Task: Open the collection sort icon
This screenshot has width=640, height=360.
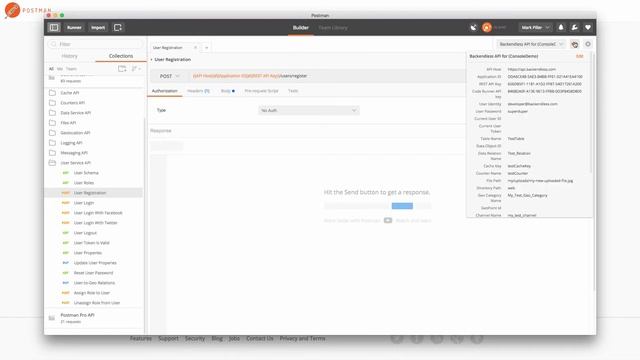Action: click(x=136, y=69)
